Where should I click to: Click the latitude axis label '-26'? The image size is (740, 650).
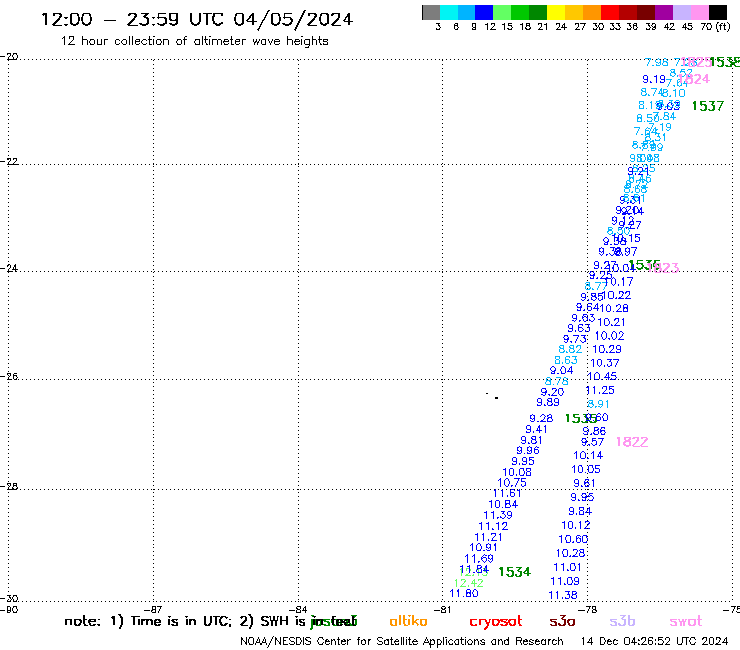pyautogui.click(x=9, y=377)
